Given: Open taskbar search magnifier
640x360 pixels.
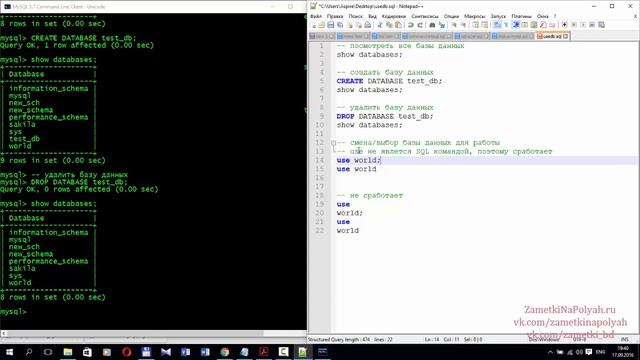Looking at the screenshot, I should click(29, 352).
